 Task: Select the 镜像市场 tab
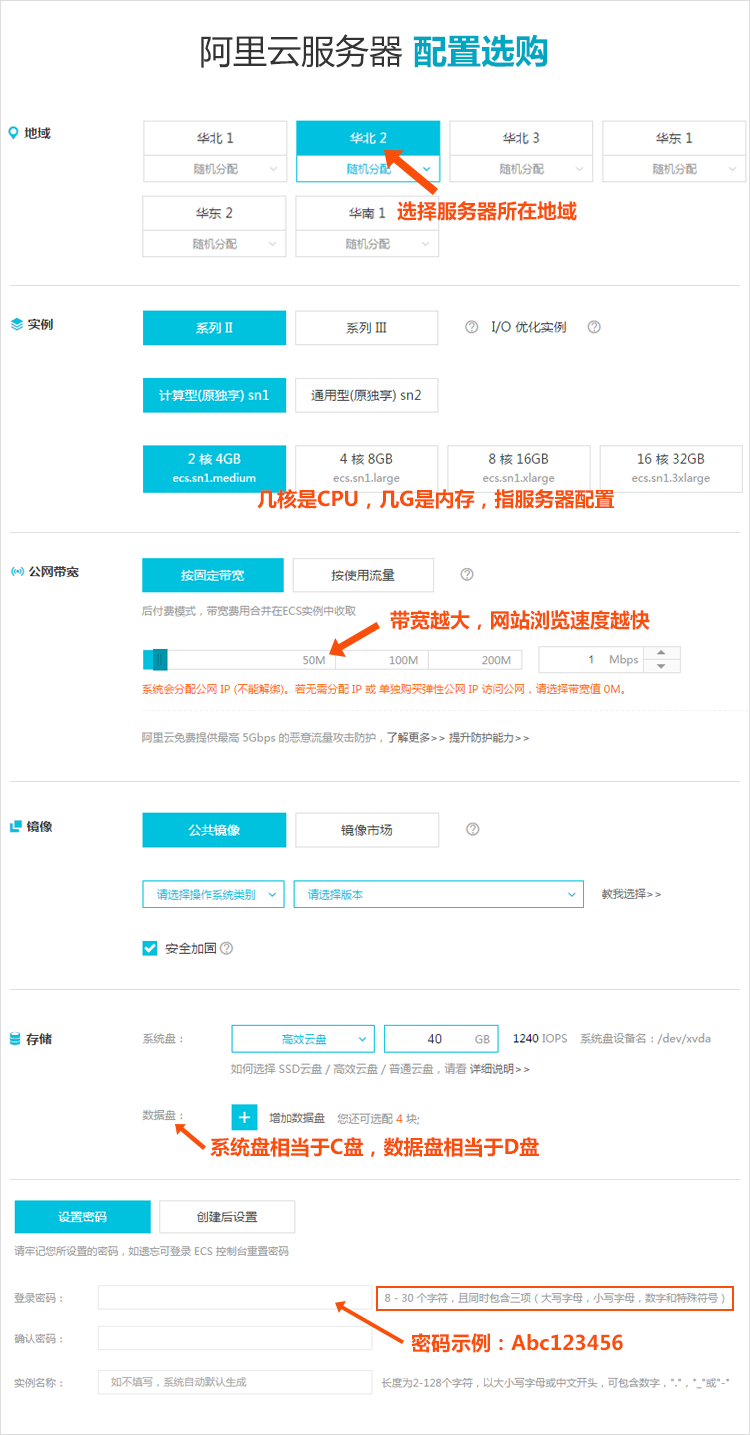(x=367, y=830)
